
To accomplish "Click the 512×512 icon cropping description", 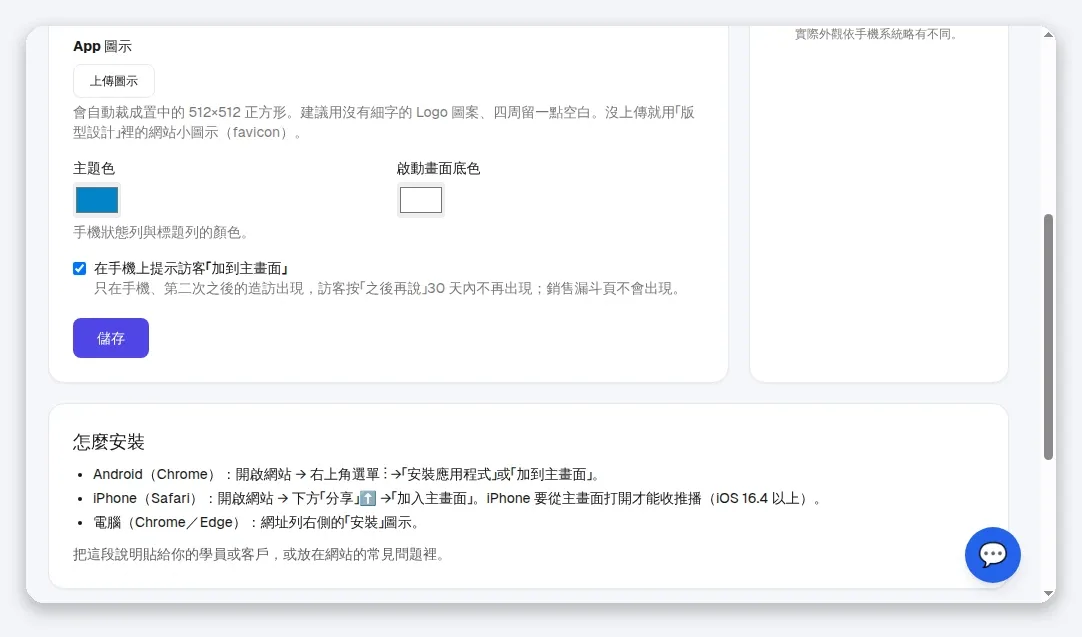I will (384, 122).
